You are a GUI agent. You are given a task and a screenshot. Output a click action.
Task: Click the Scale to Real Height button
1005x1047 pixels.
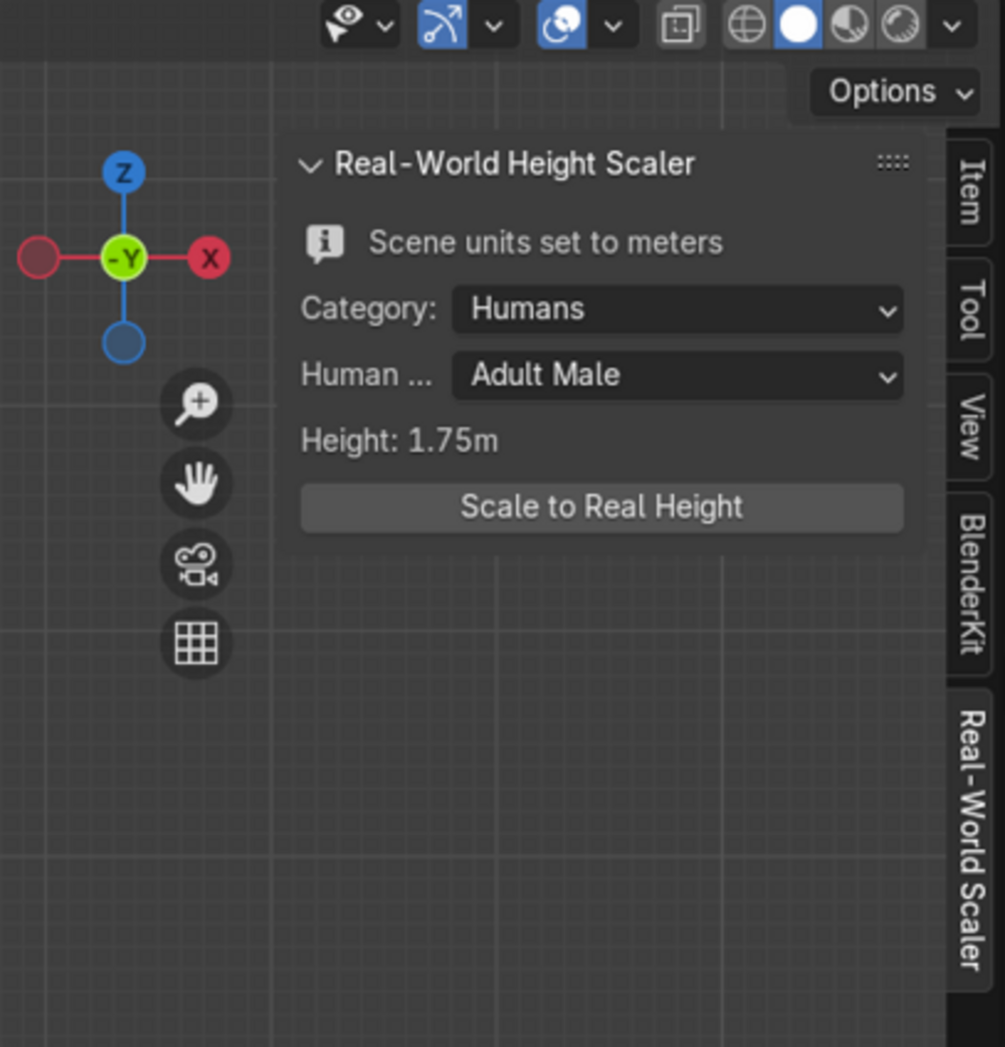coord(602,507)
